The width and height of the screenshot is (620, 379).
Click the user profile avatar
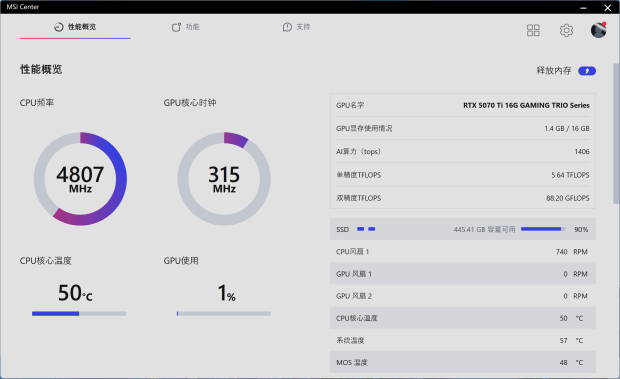(x=599, y=30)
